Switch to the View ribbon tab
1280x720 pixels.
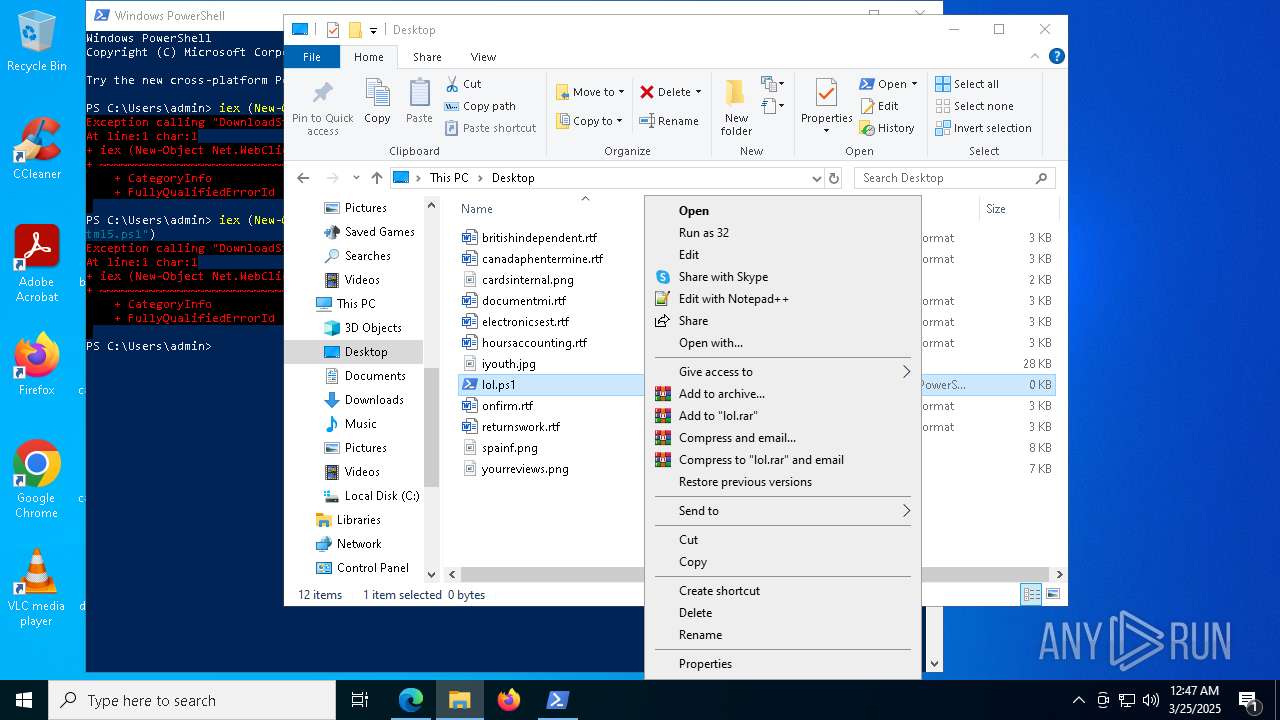click(483, 57)
